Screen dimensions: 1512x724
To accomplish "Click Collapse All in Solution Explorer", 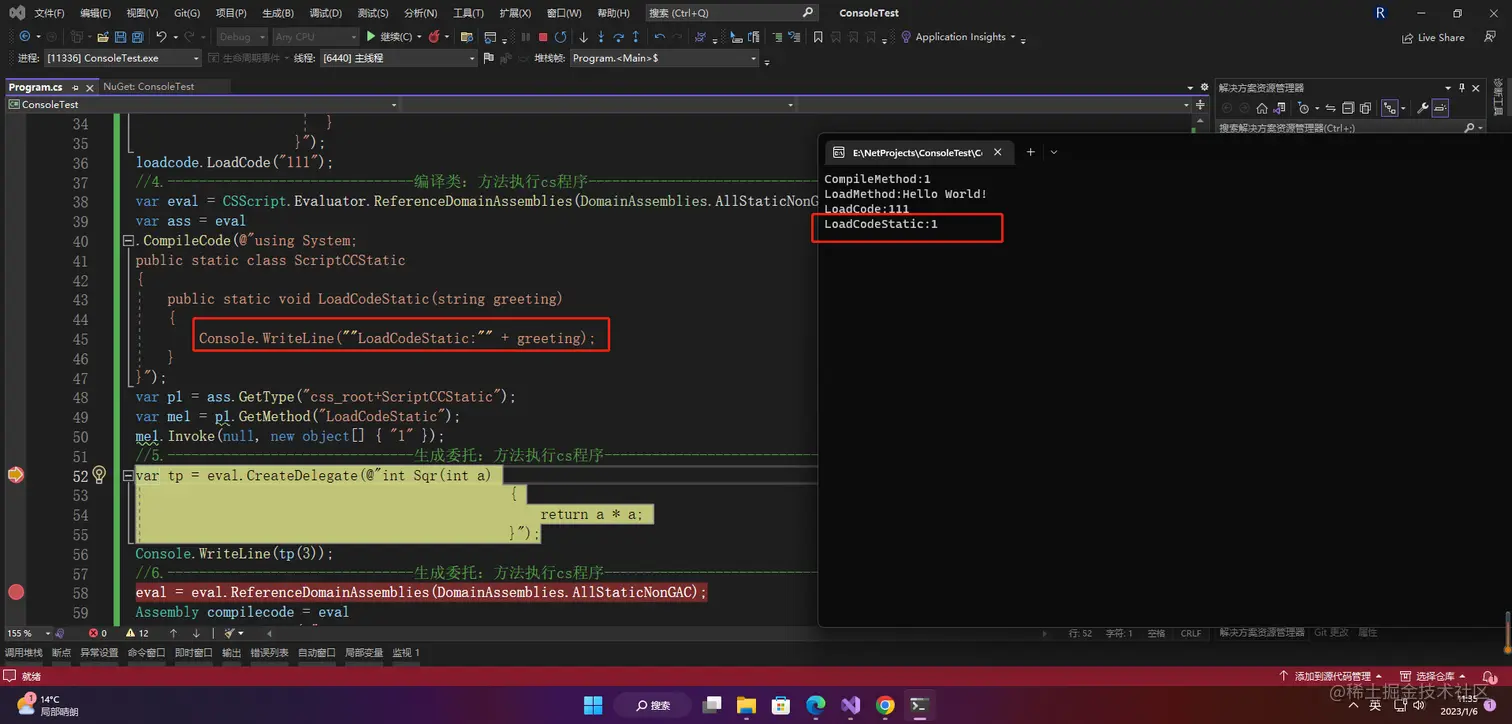I will 1348,108.
